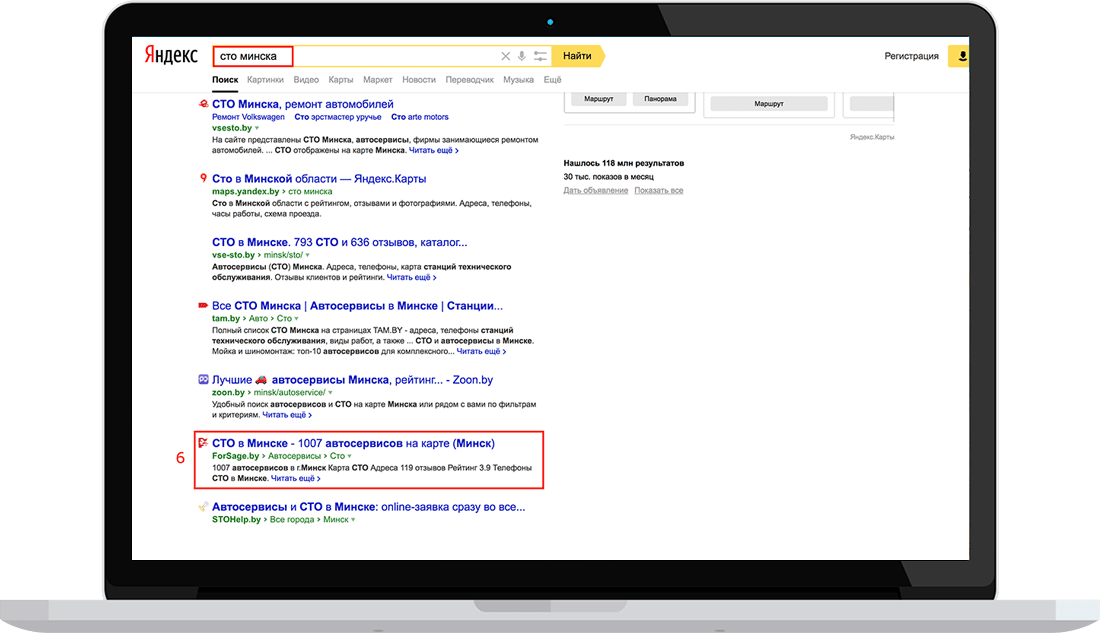Screen dimensions: 1100x633
Task: Expand the dropdown arrow after zoon.by minsk/autoservice/
Action: coord(330,393)
